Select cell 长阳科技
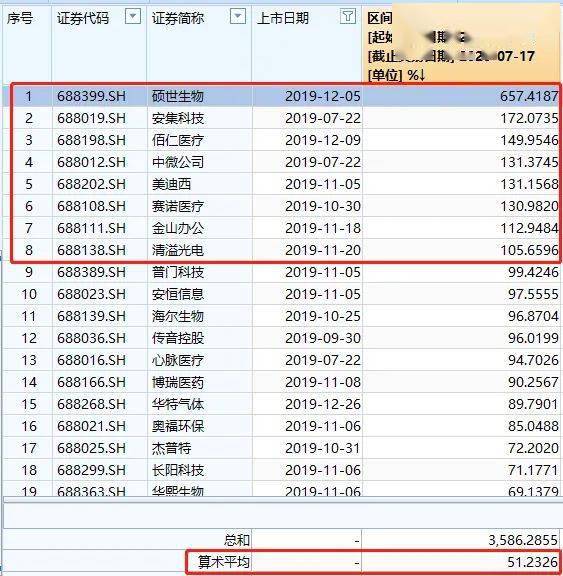Viewport: 563px width, 576px height. click(x=178, y=471)
